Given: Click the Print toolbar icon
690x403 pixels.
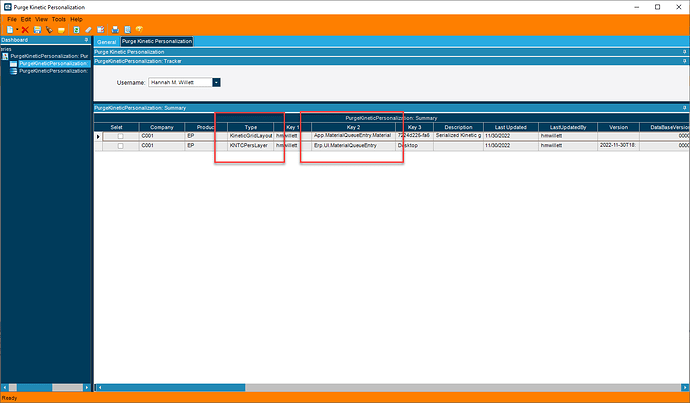Looking at the screenshot, I should 115,30.
